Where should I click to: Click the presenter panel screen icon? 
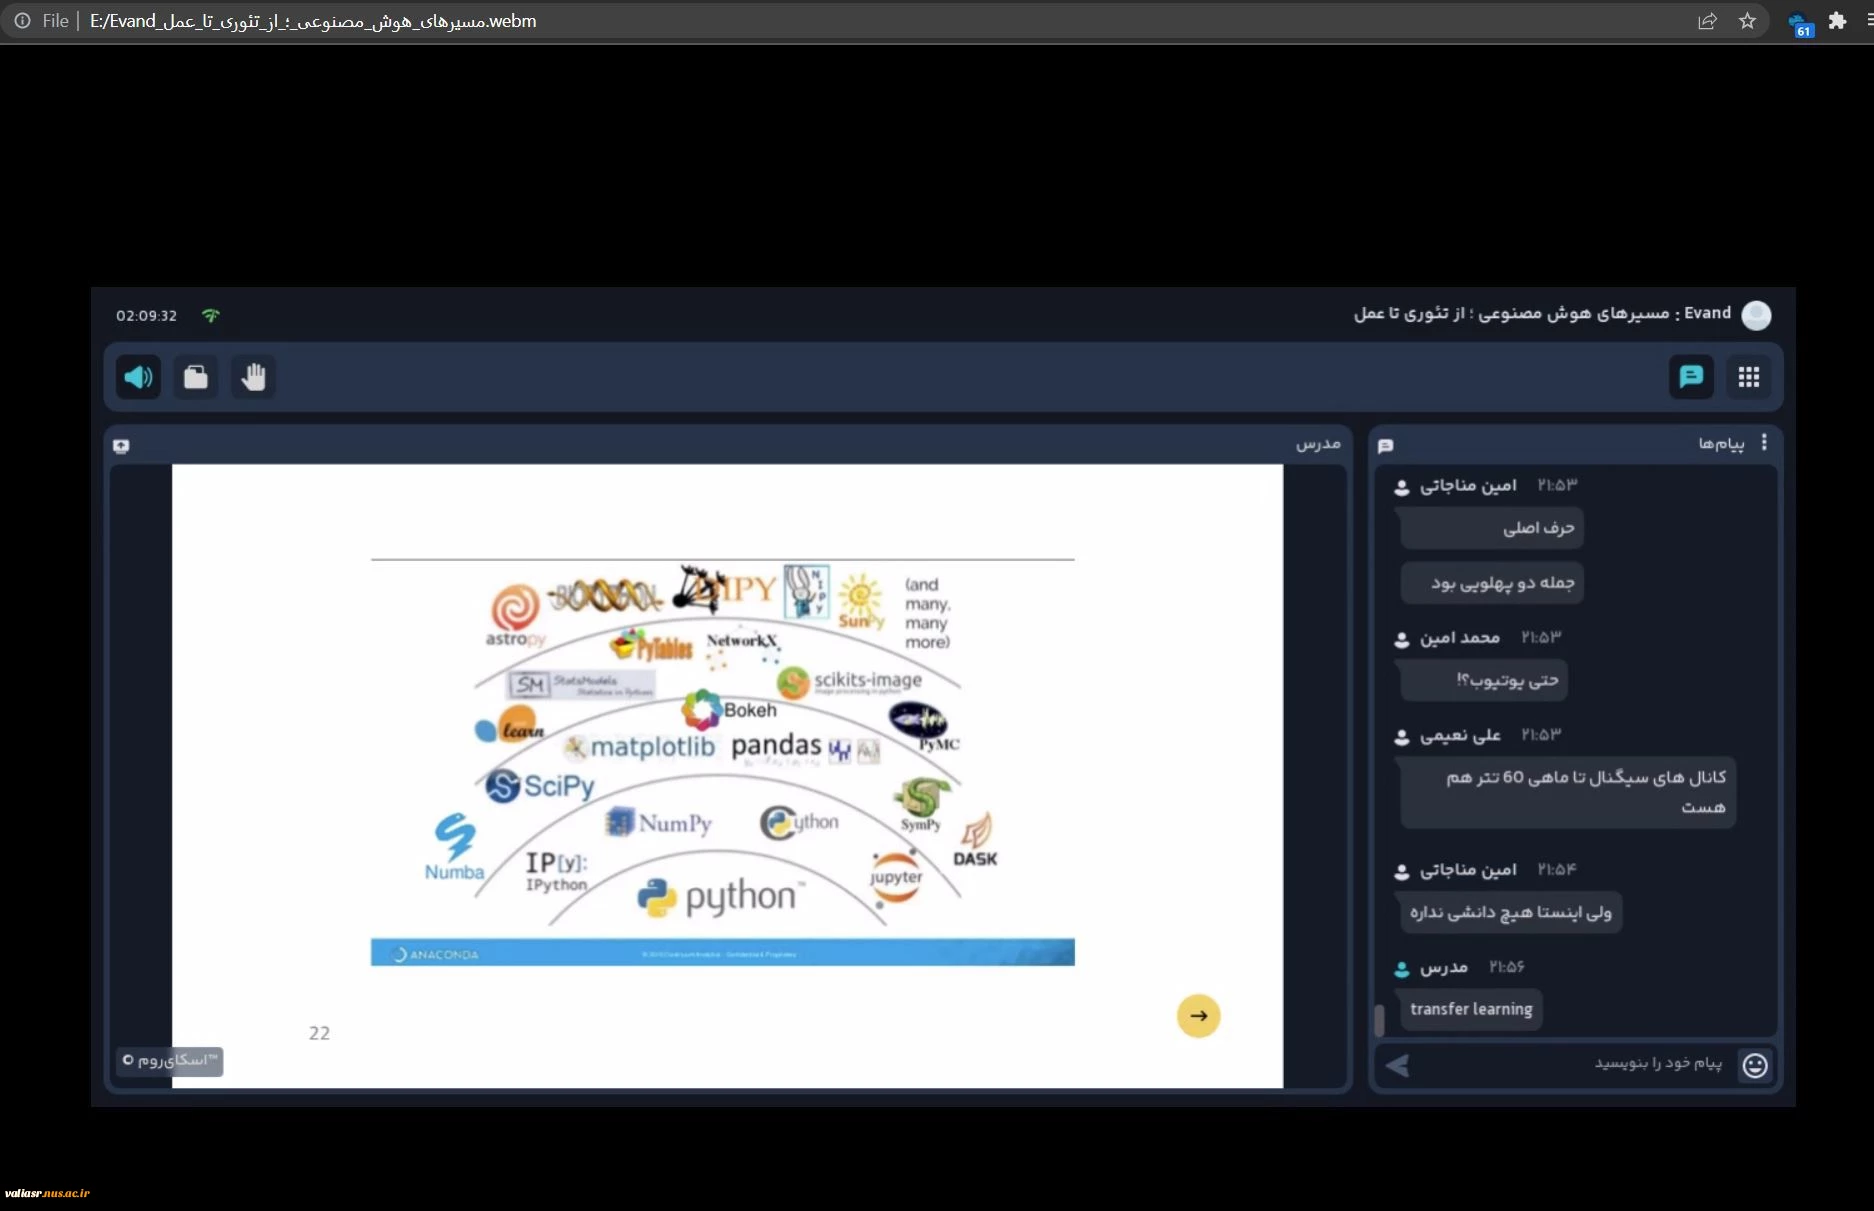122,446
